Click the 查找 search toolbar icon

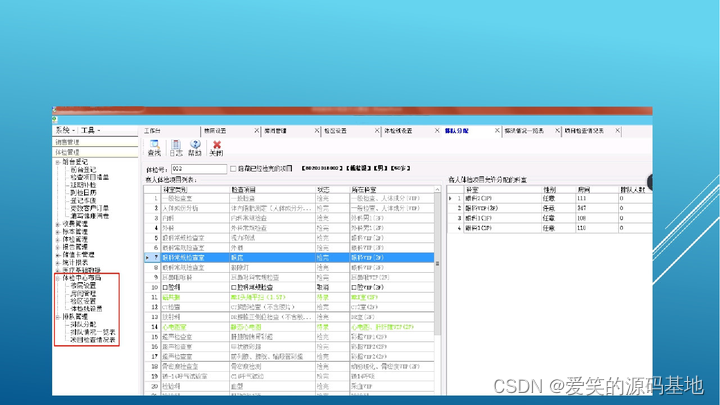154,148
